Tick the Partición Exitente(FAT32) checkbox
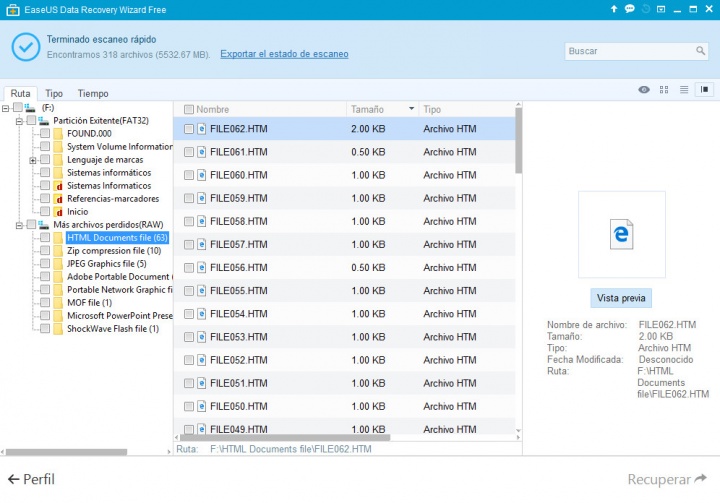 tap(31, 120)
